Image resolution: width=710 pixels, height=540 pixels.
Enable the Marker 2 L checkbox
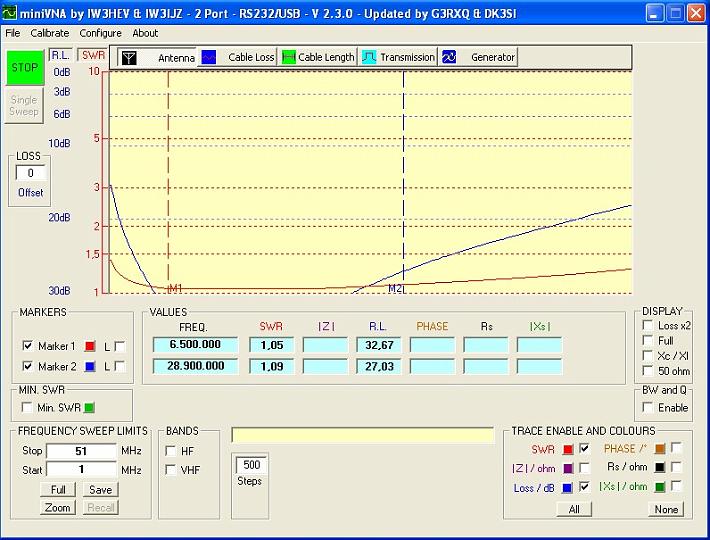[120, 366]
